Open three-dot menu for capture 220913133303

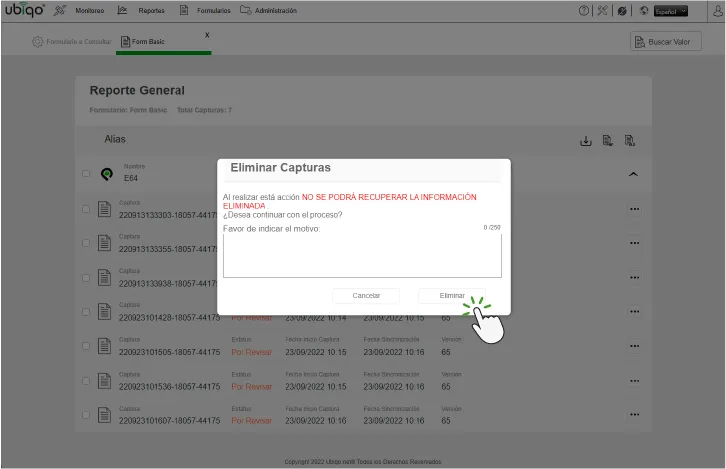coord(635,209)
